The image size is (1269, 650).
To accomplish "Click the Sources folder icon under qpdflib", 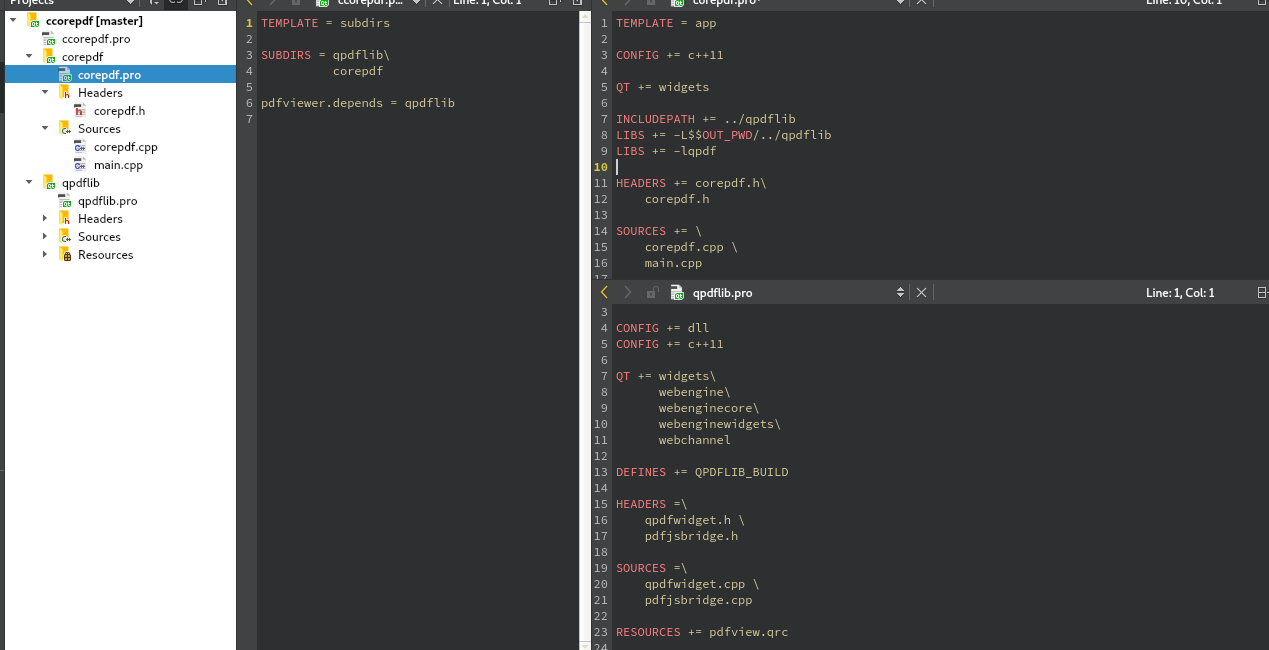I will pyautogui.click(x=65, y=237).
